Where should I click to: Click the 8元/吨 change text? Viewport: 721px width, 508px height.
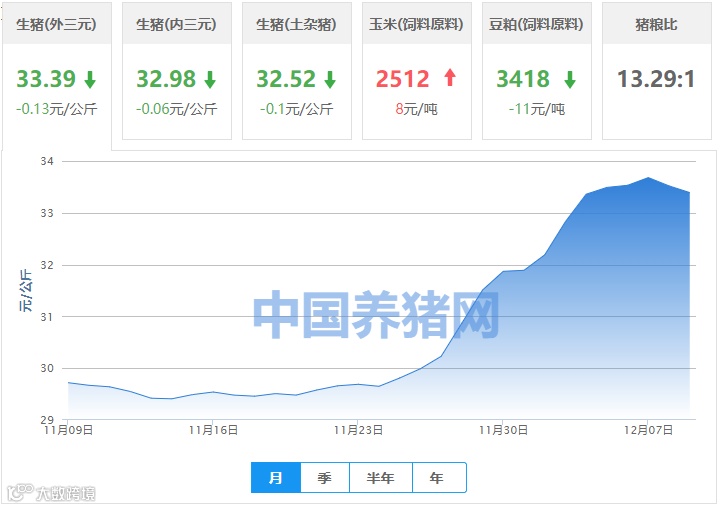(x=417, y=109)
